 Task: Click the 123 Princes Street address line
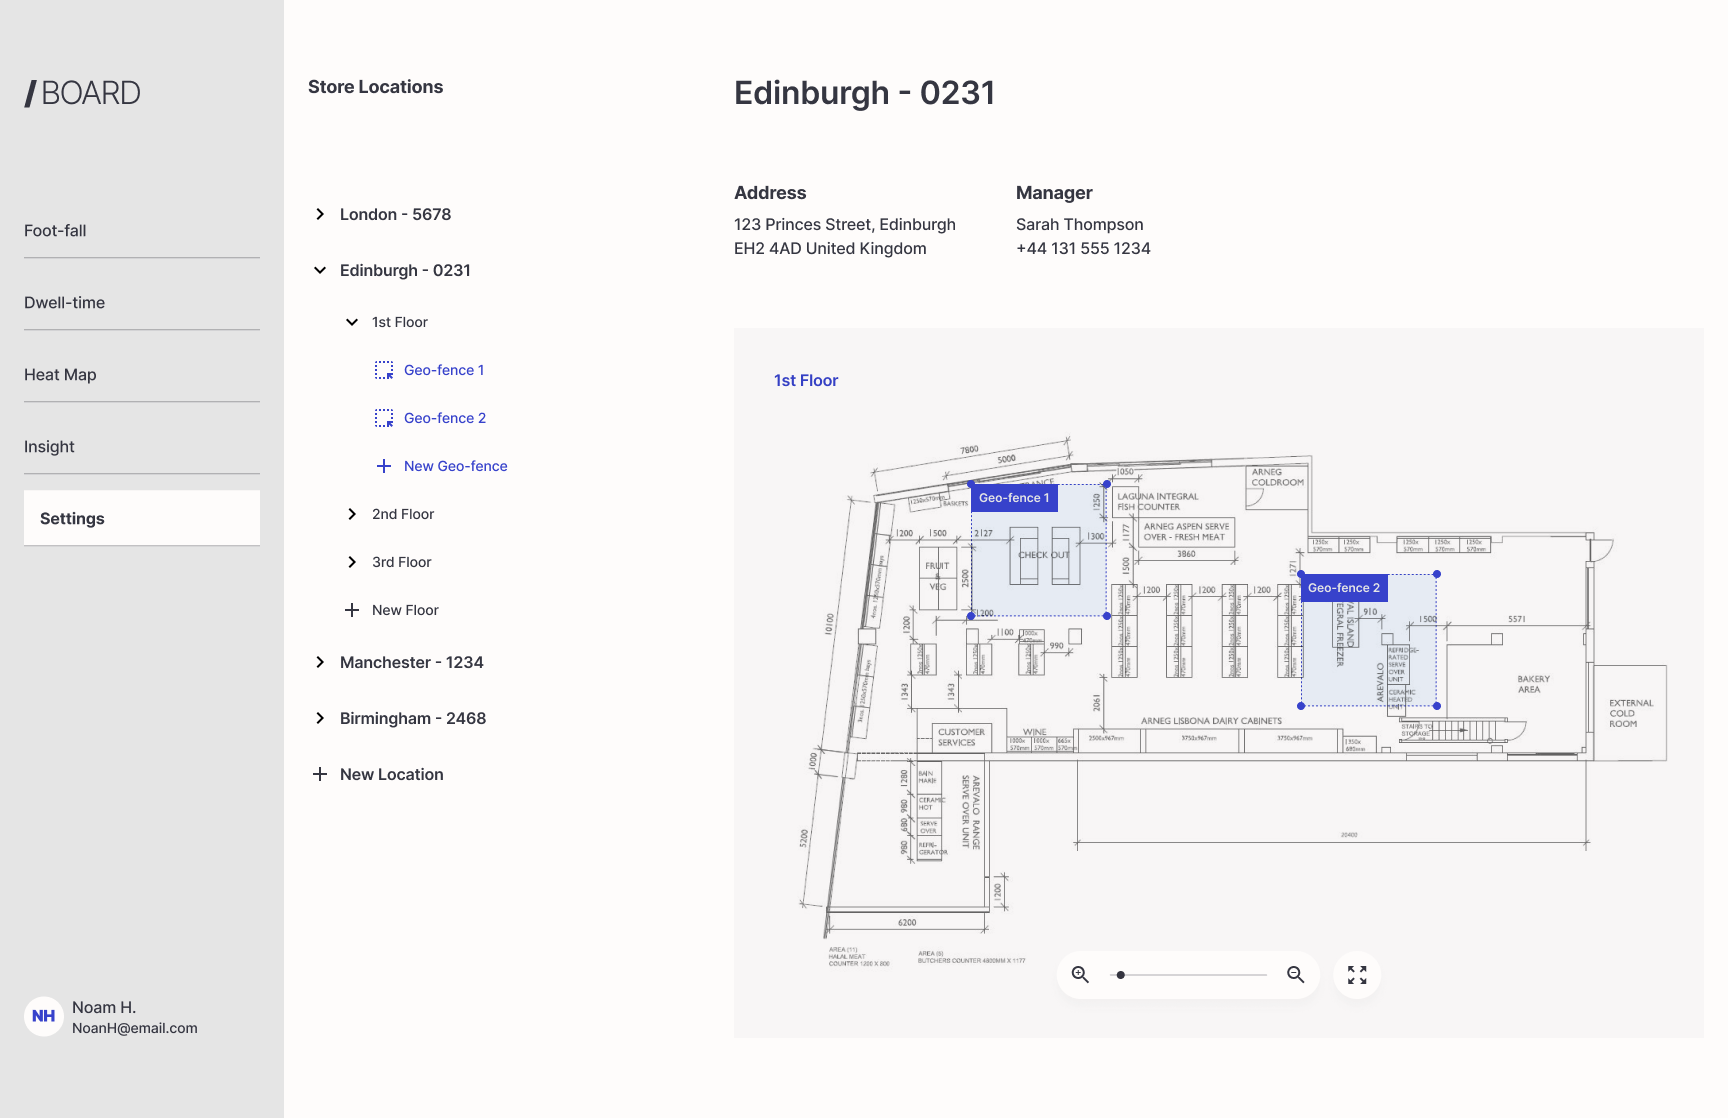click(845, 224)
